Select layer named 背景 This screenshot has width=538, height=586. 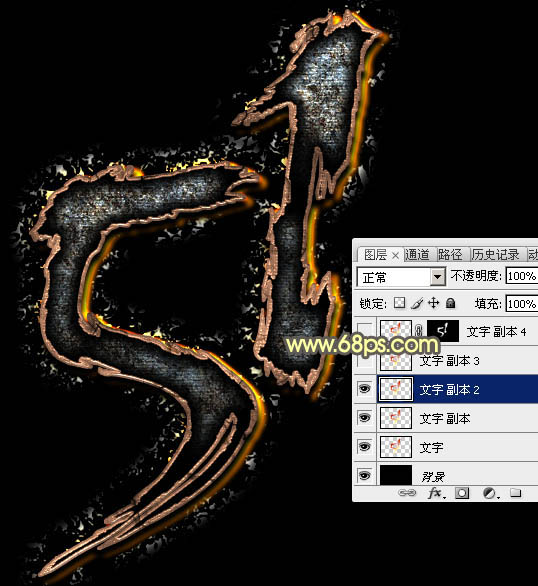tap(433, 476)
